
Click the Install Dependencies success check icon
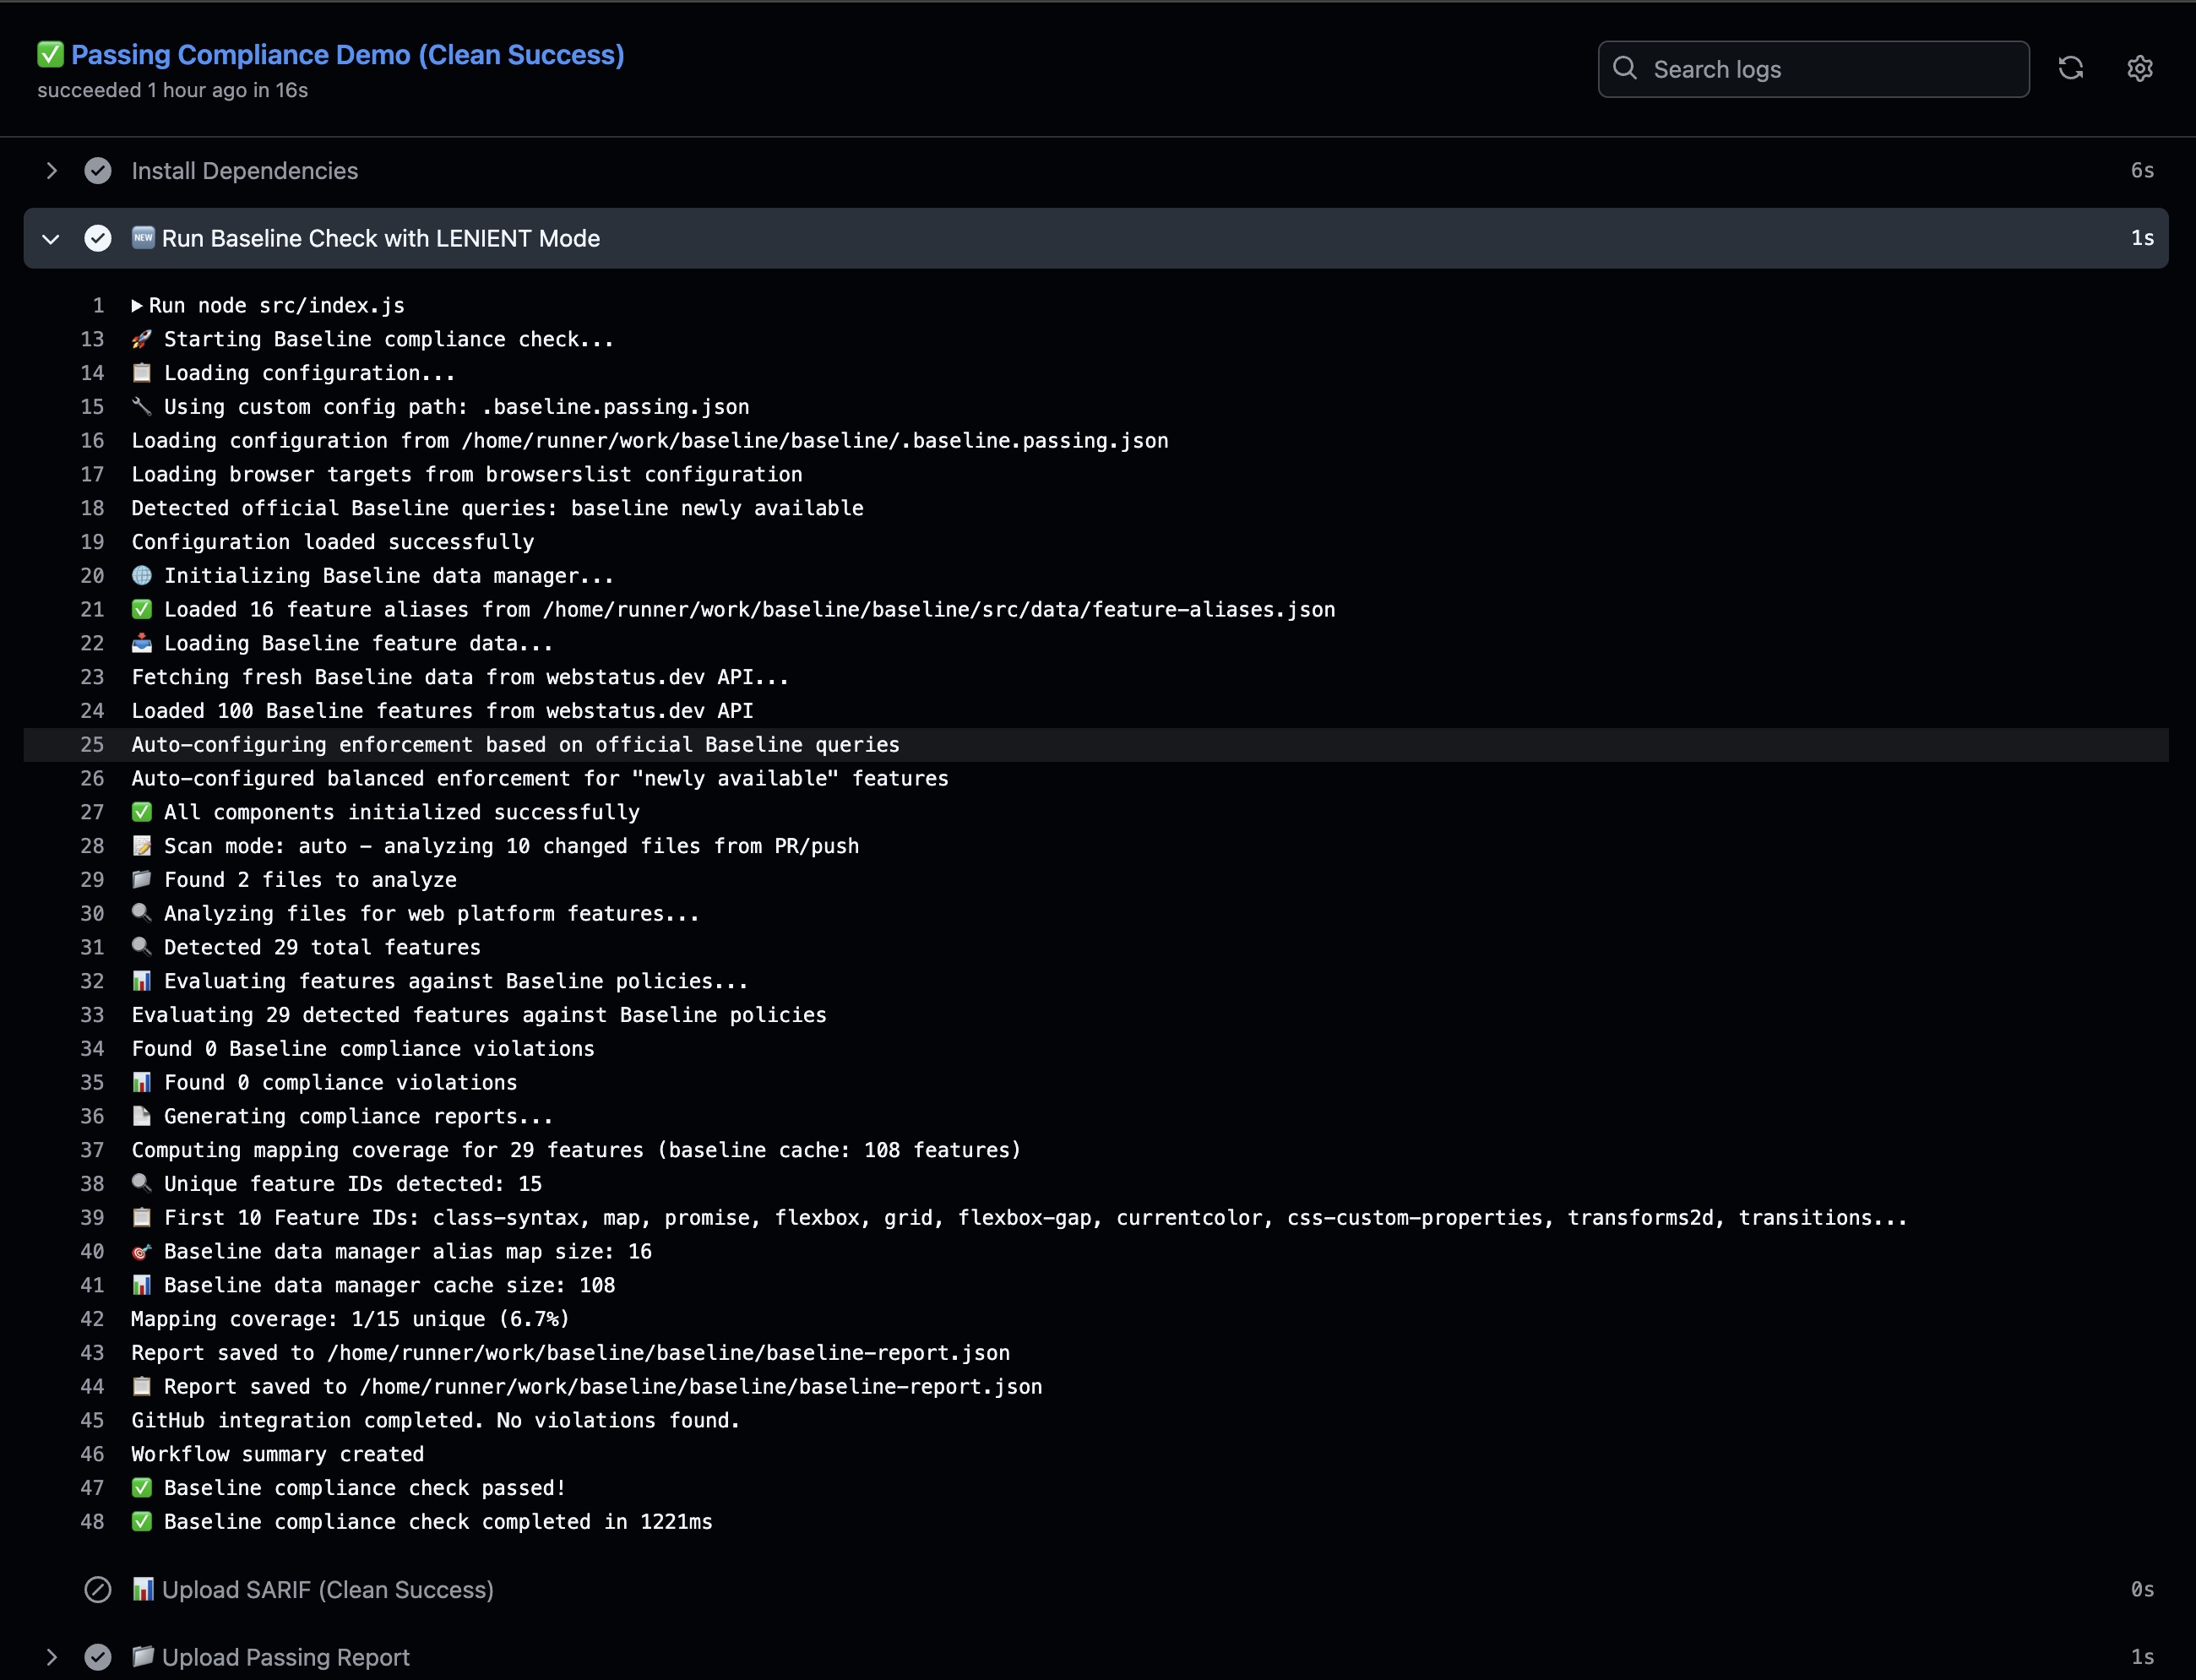coord(97,171)
